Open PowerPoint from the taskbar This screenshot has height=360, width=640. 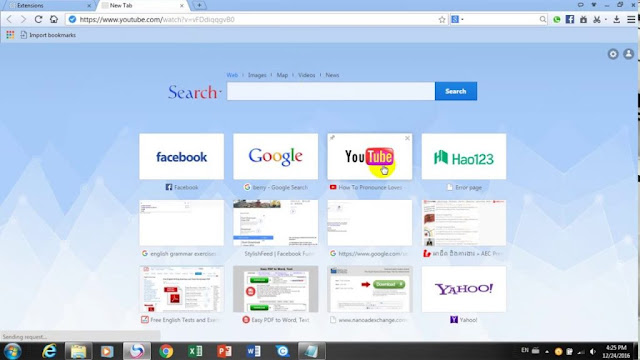tap(224, 351)
